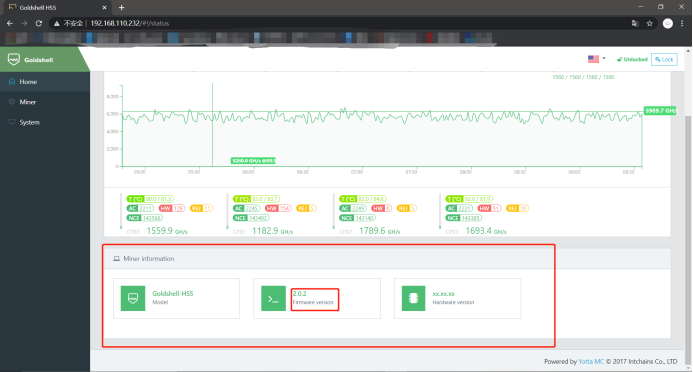The height and width of the screenshot is (372, 693).
Task: Open a new browser tab
Action: (x=122, y=8)
